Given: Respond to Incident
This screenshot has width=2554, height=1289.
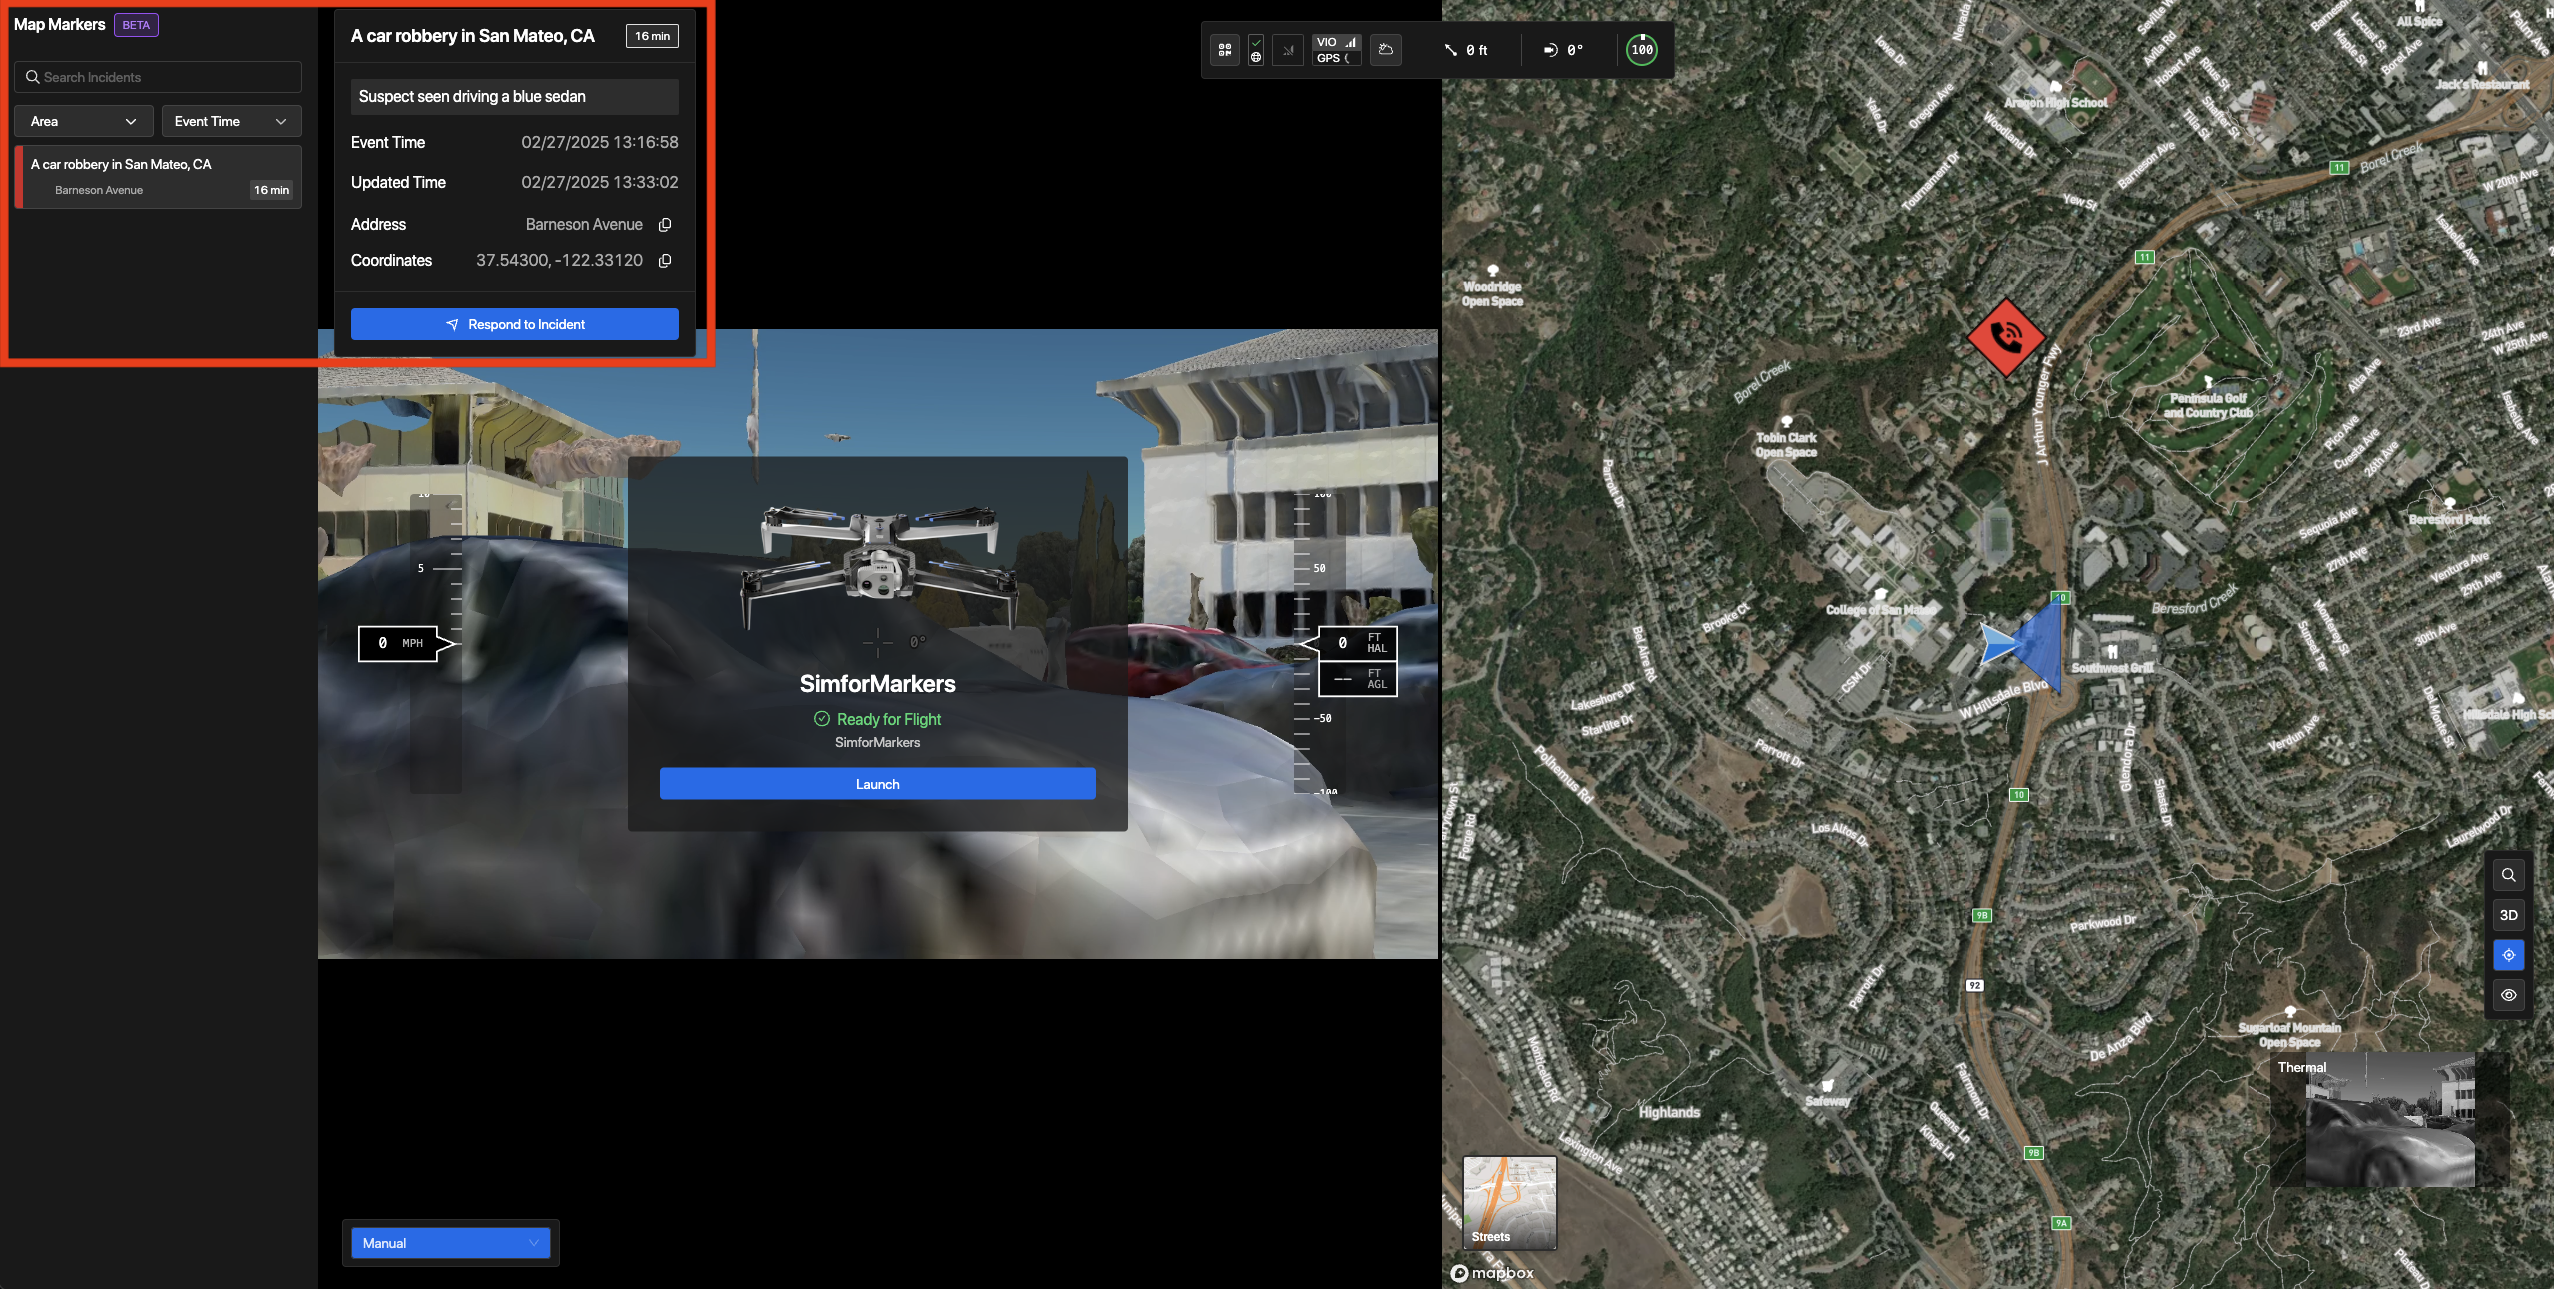Looking at the screenshot, I should (515, 324).
